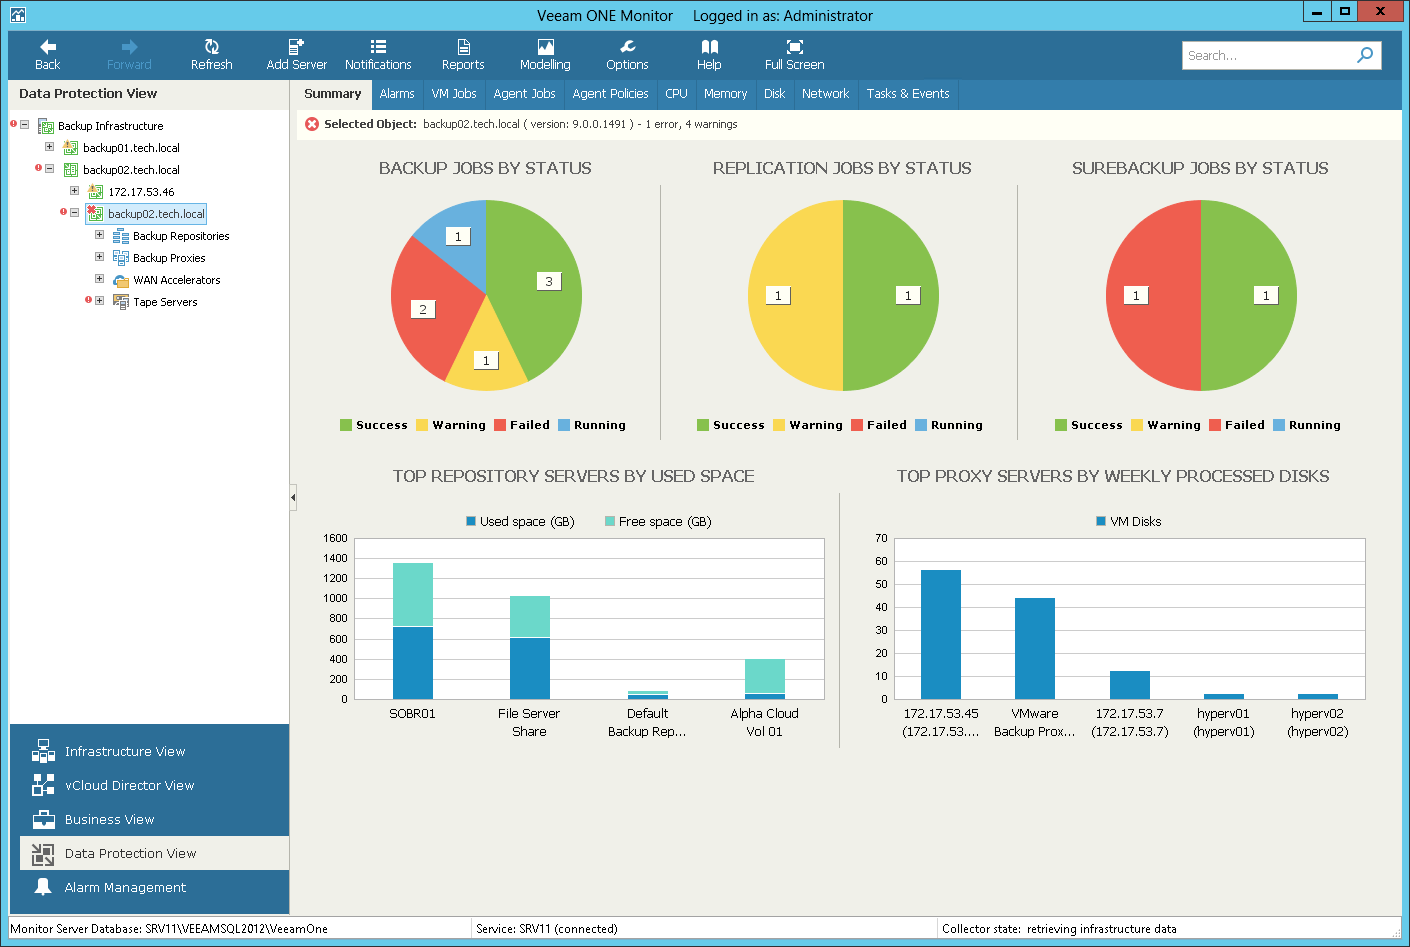1410x947 pixels.
Task: Click the Running legend swatch under SureBackup Jobs
Action: tap(1279, 425)
